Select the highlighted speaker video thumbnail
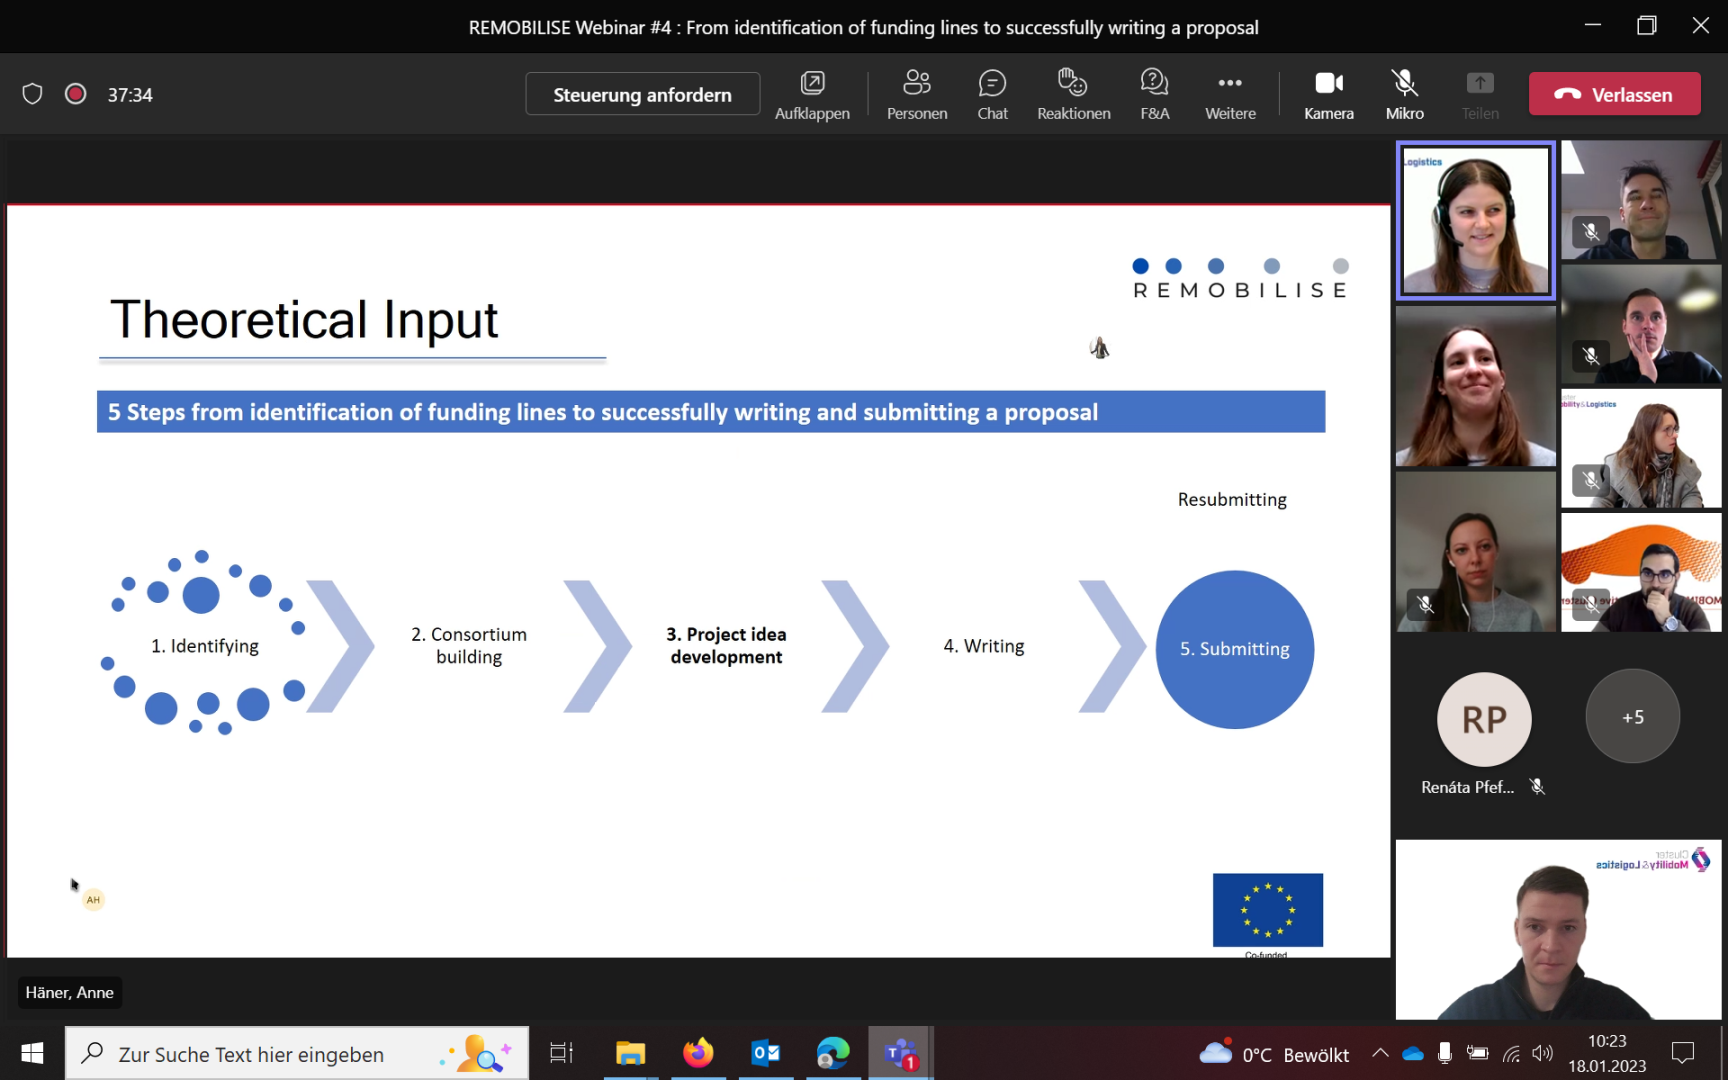Viewport: 1728px width, 1080px height. pyautogui.click(x=1475, y=220)
